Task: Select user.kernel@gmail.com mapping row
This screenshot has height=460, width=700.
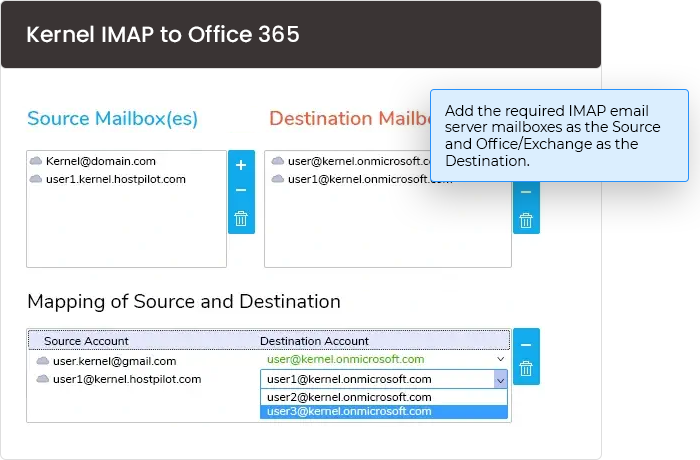Action: point(114,361)
